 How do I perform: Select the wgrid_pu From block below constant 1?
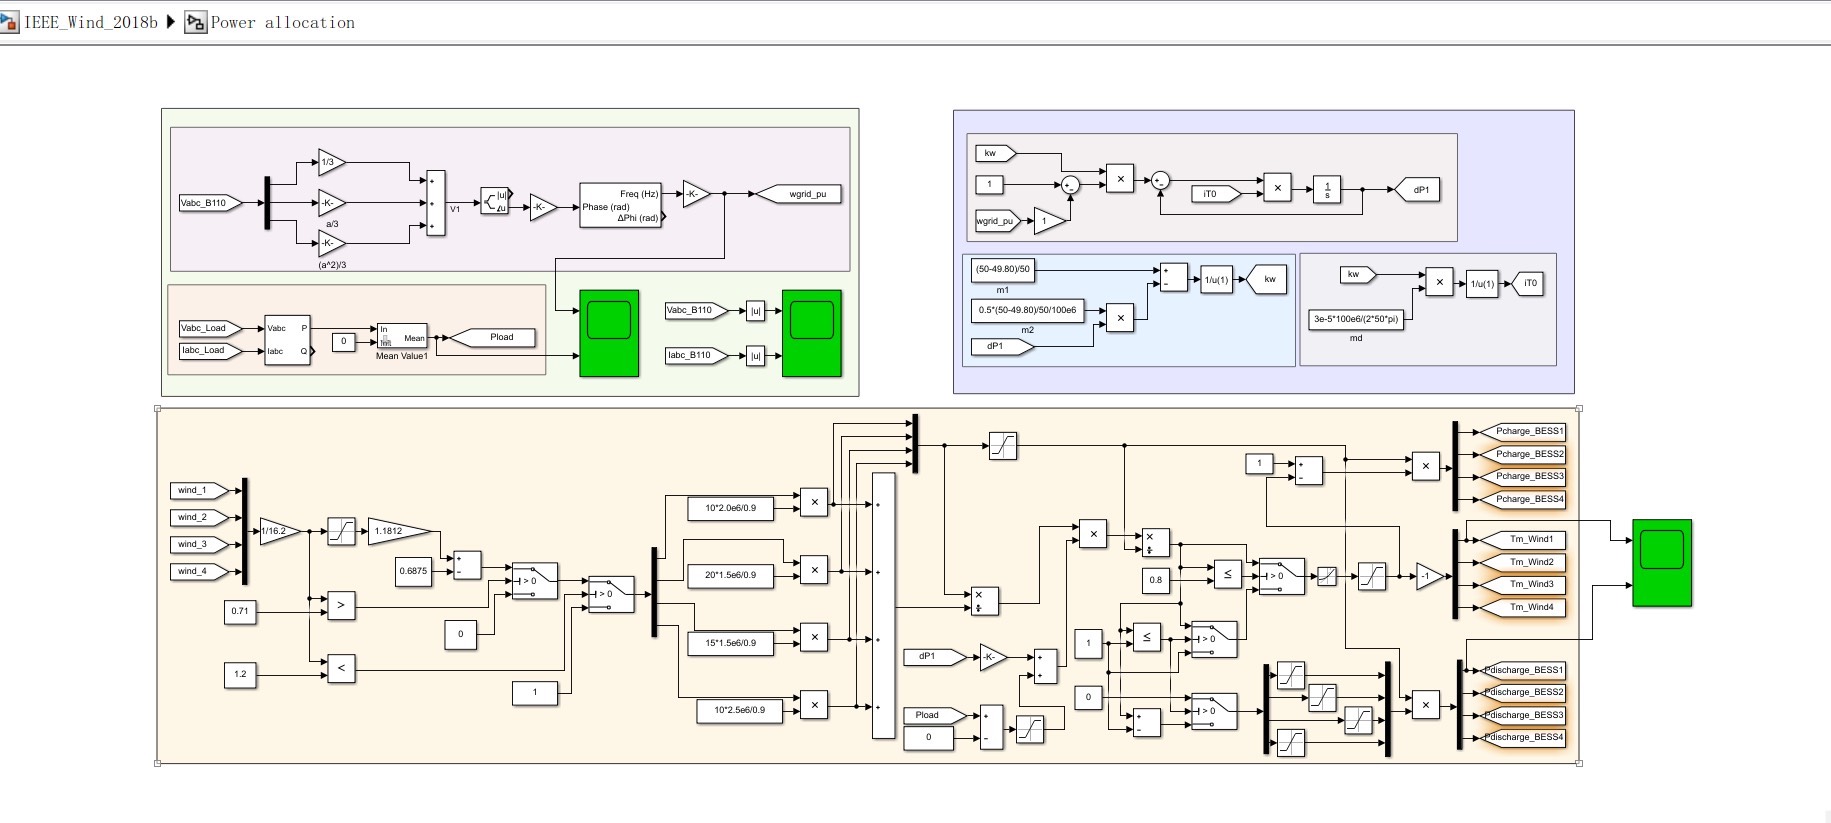pos(999,222)
